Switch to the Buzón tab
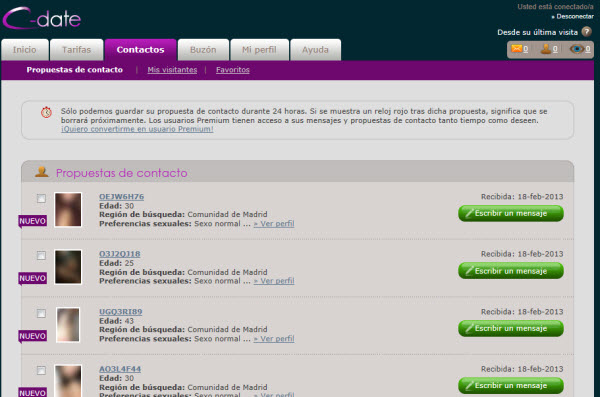Screen dimensions: 600x397 tap(203, 50)
